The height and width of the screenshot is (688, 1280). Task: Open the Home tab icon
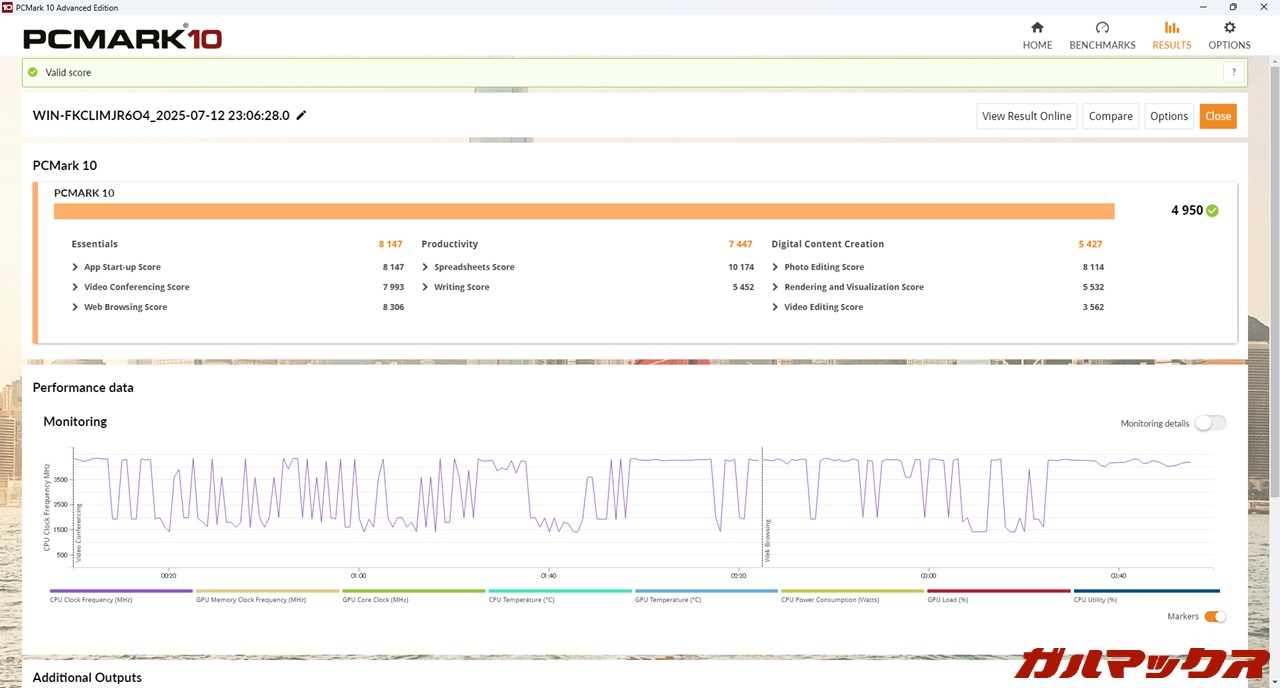click(x=1037, y=28)
